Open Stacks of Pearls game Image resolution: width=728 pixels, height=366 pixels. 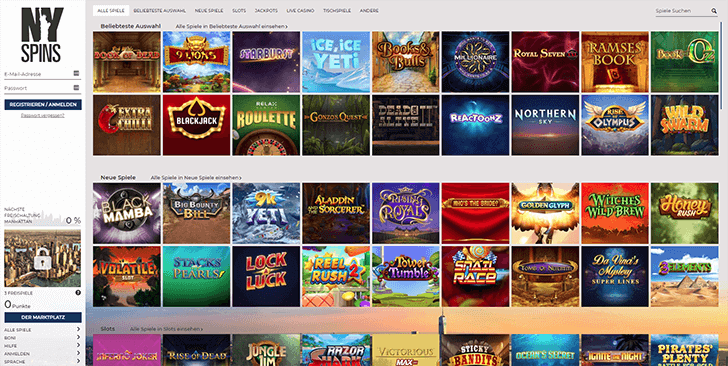[196, 276]
